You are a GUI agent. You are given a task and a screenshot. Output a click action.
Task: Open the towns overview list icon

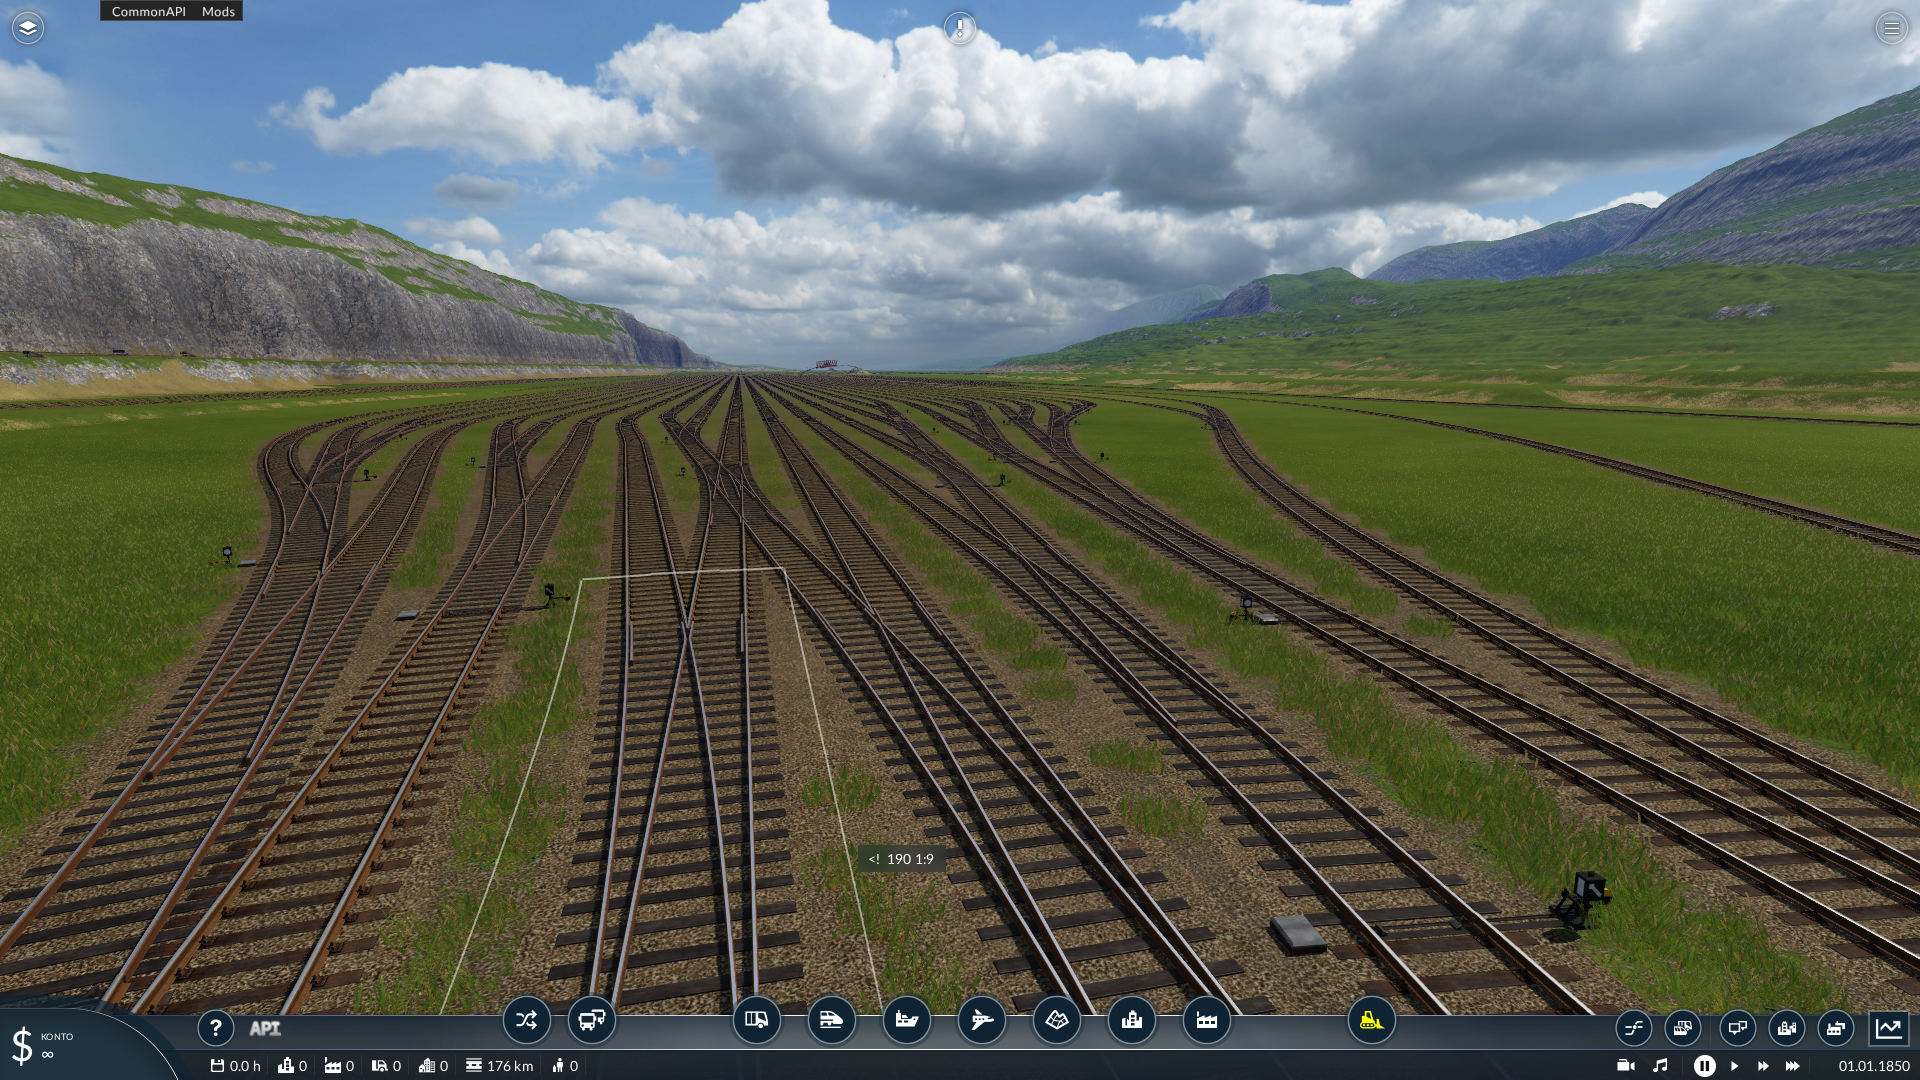coord(1786,1028)
